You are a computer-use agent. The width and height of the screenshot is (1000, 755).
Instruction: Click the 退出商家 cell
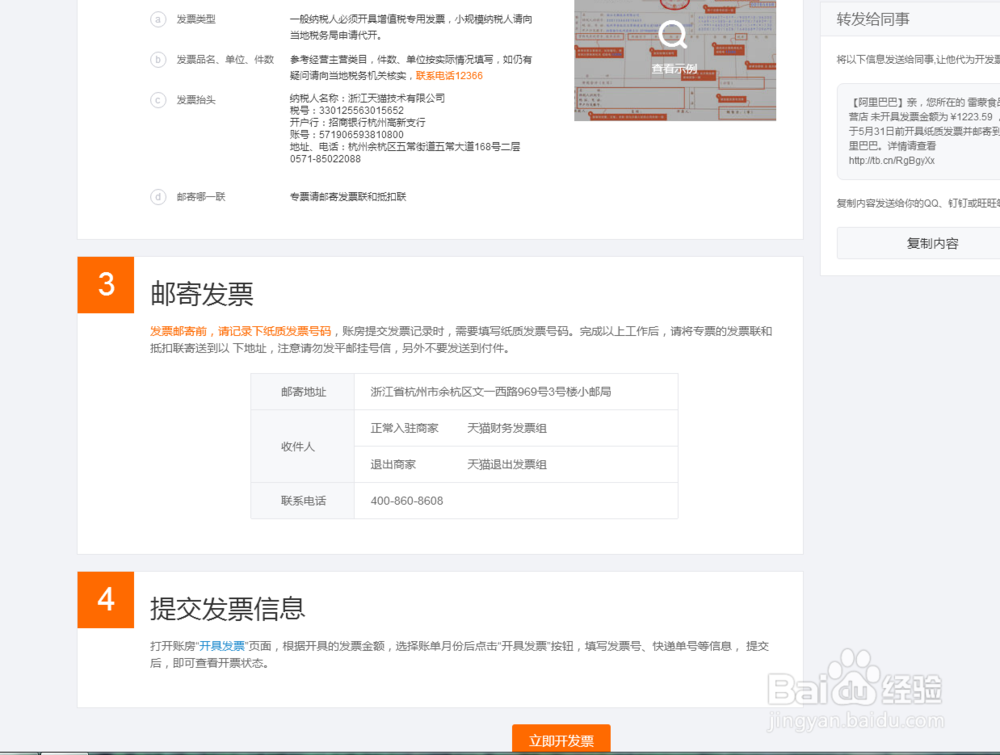tap(393, 464)
